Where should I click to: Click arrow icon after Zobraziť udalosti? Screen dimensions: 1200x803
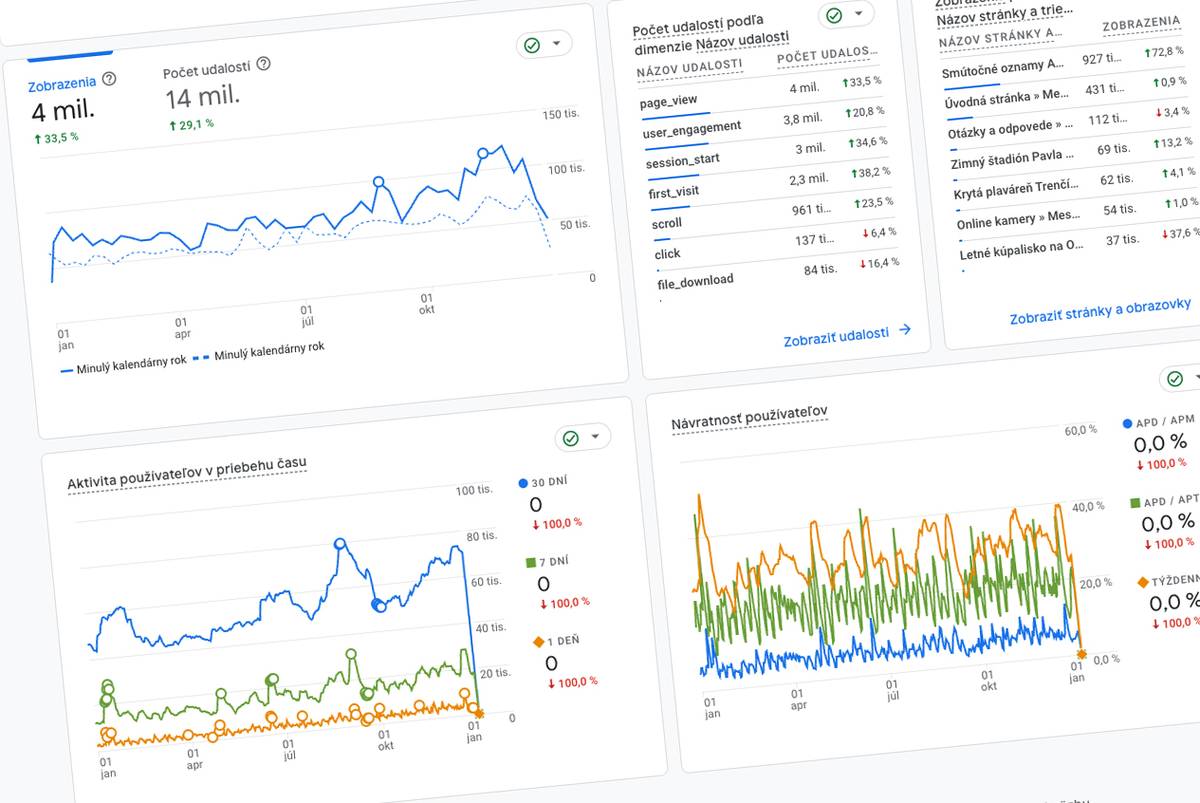[x=905, y=329]
